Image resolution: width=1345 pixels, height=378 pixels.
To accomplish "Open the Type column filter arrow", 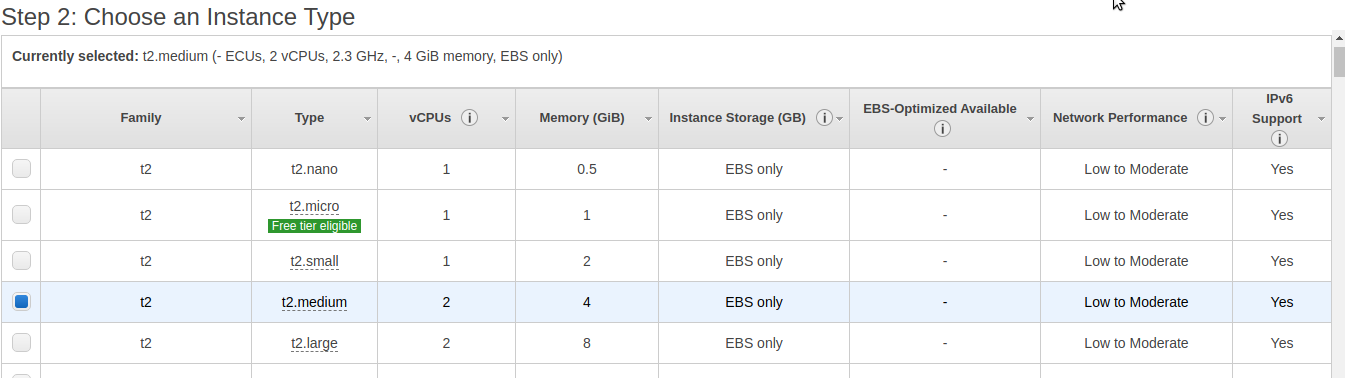I will 367,119.
